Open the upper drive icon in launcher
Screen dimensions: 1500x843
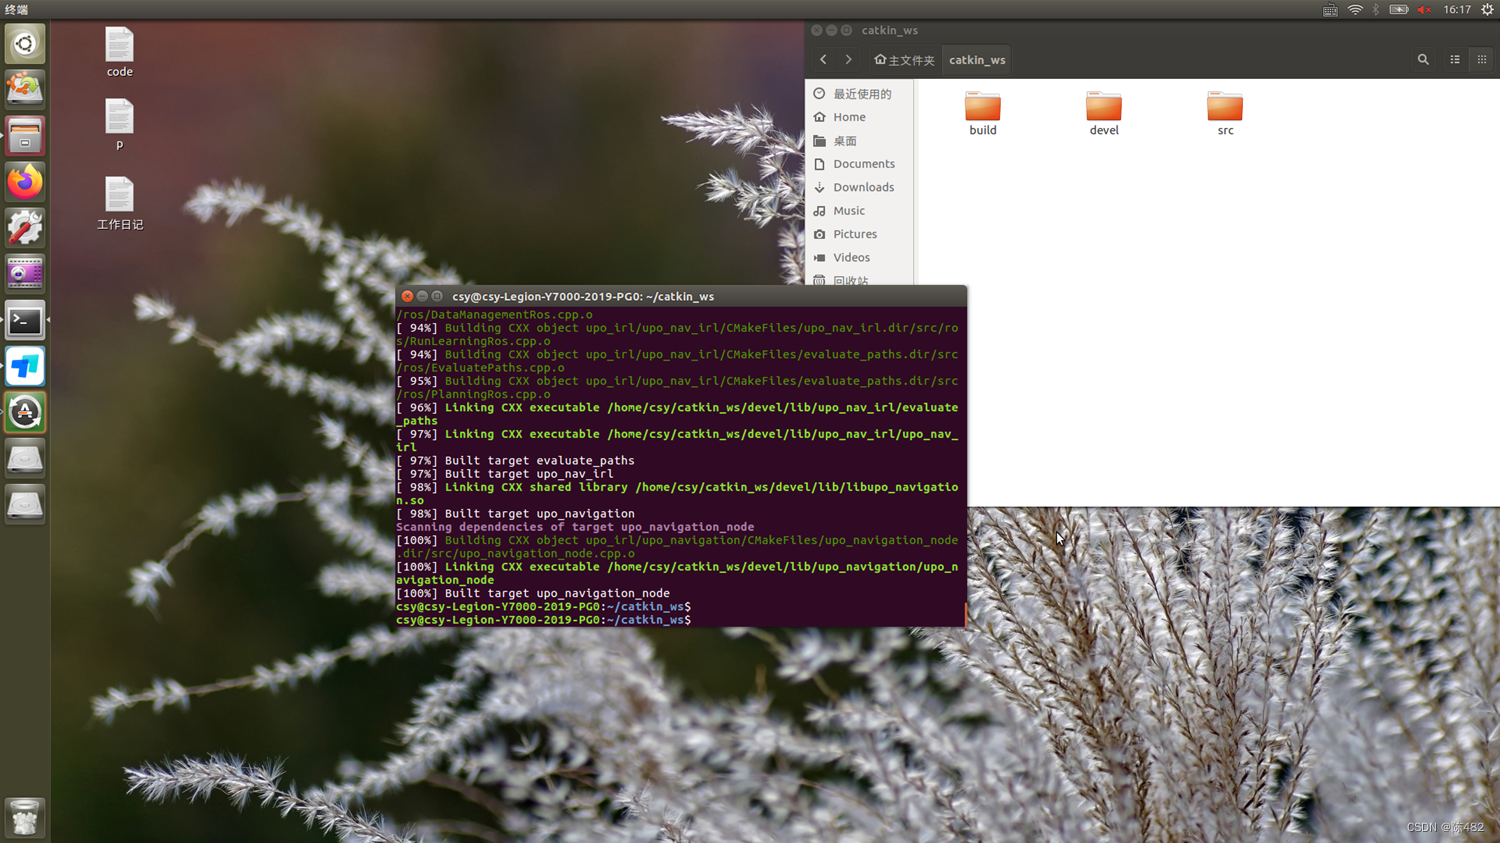(x=25, y=459)
